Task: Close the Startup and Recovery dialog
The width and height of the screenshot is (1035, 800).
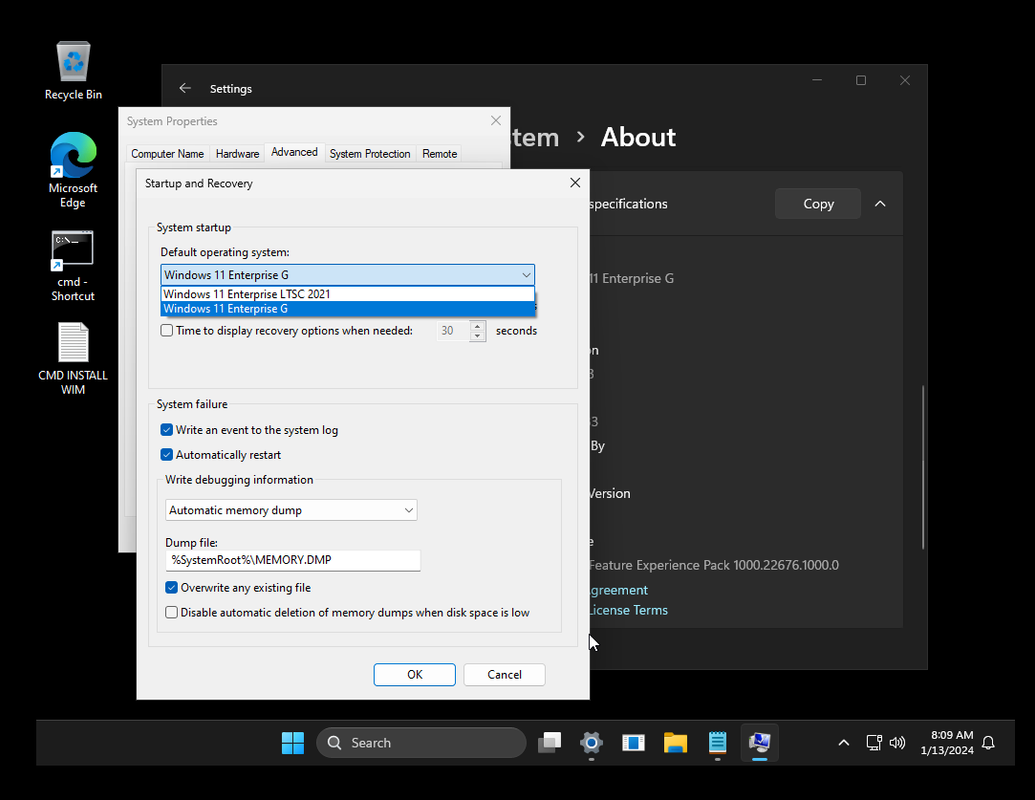Action: [x=575, y=183]
